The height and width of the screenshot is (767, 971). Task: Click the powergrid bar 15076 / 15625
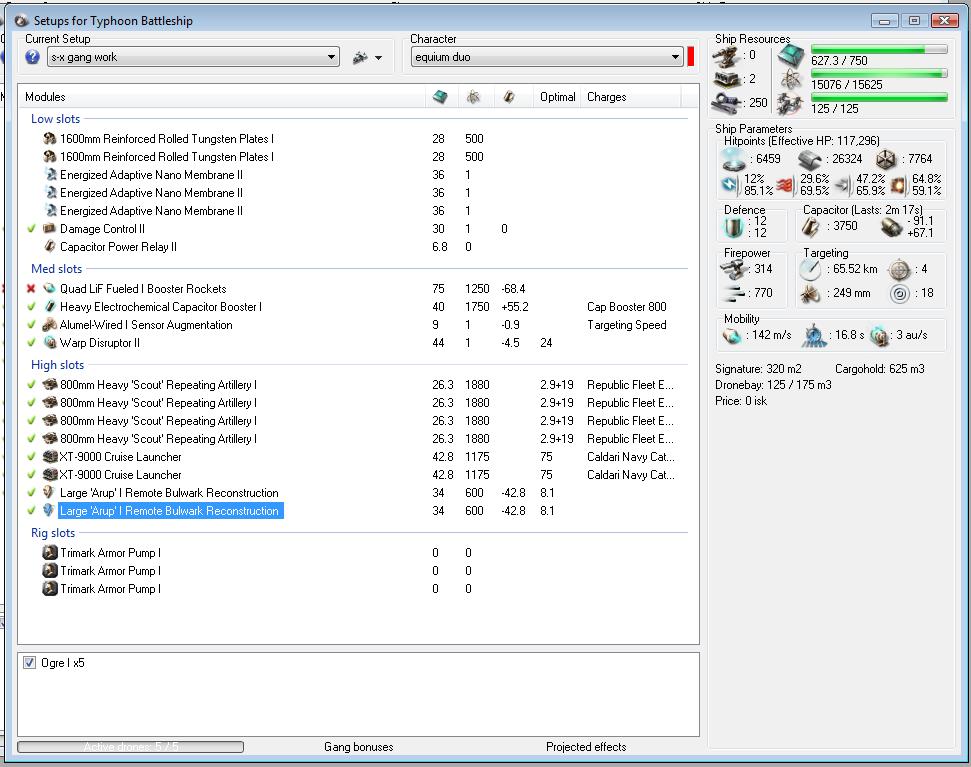point(879,73)
